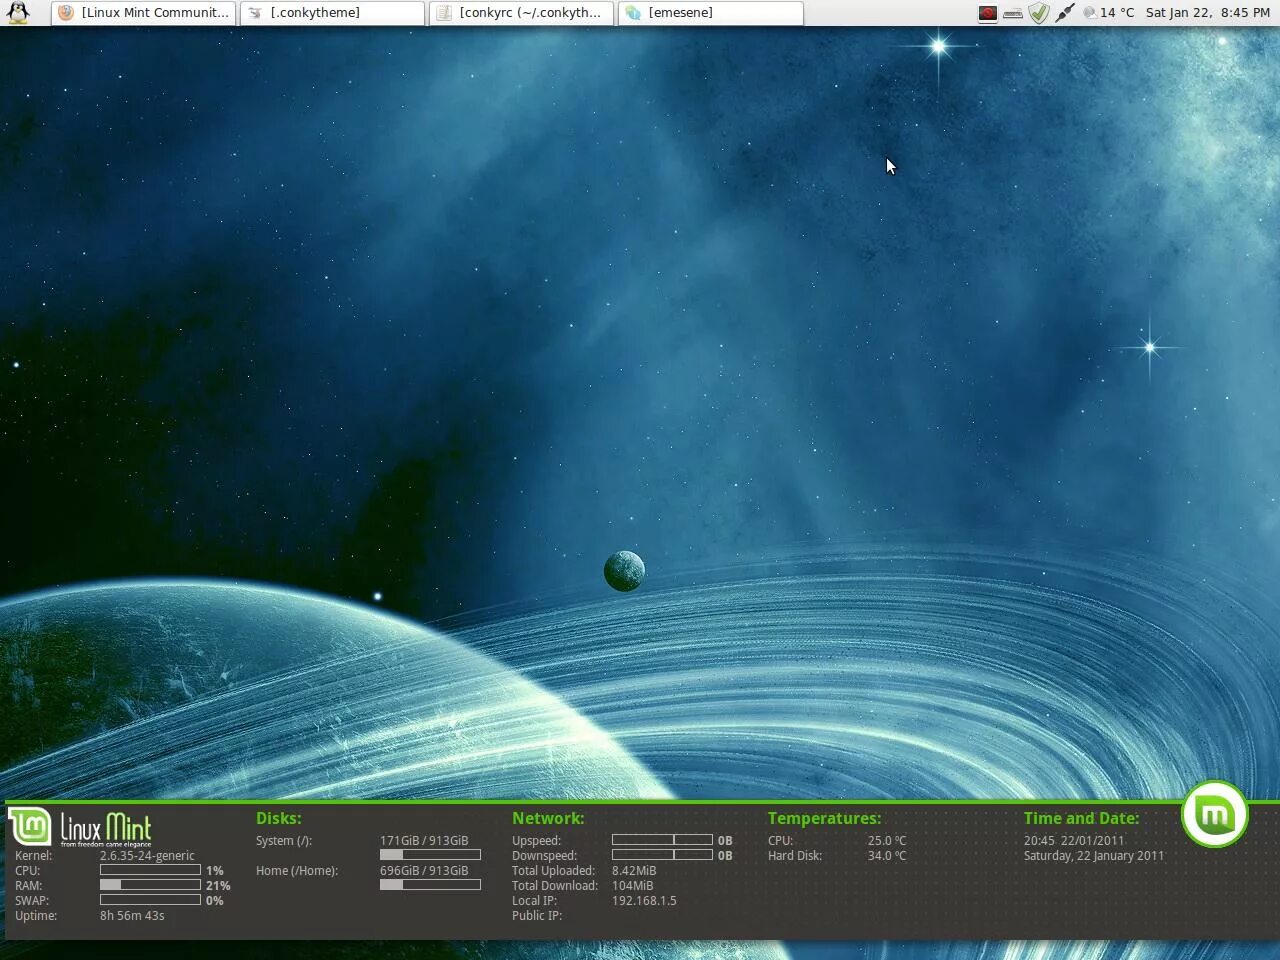The image size is (1280, 960).
Task: Click the Downspeed graph bar
Action: pos(662,855)
